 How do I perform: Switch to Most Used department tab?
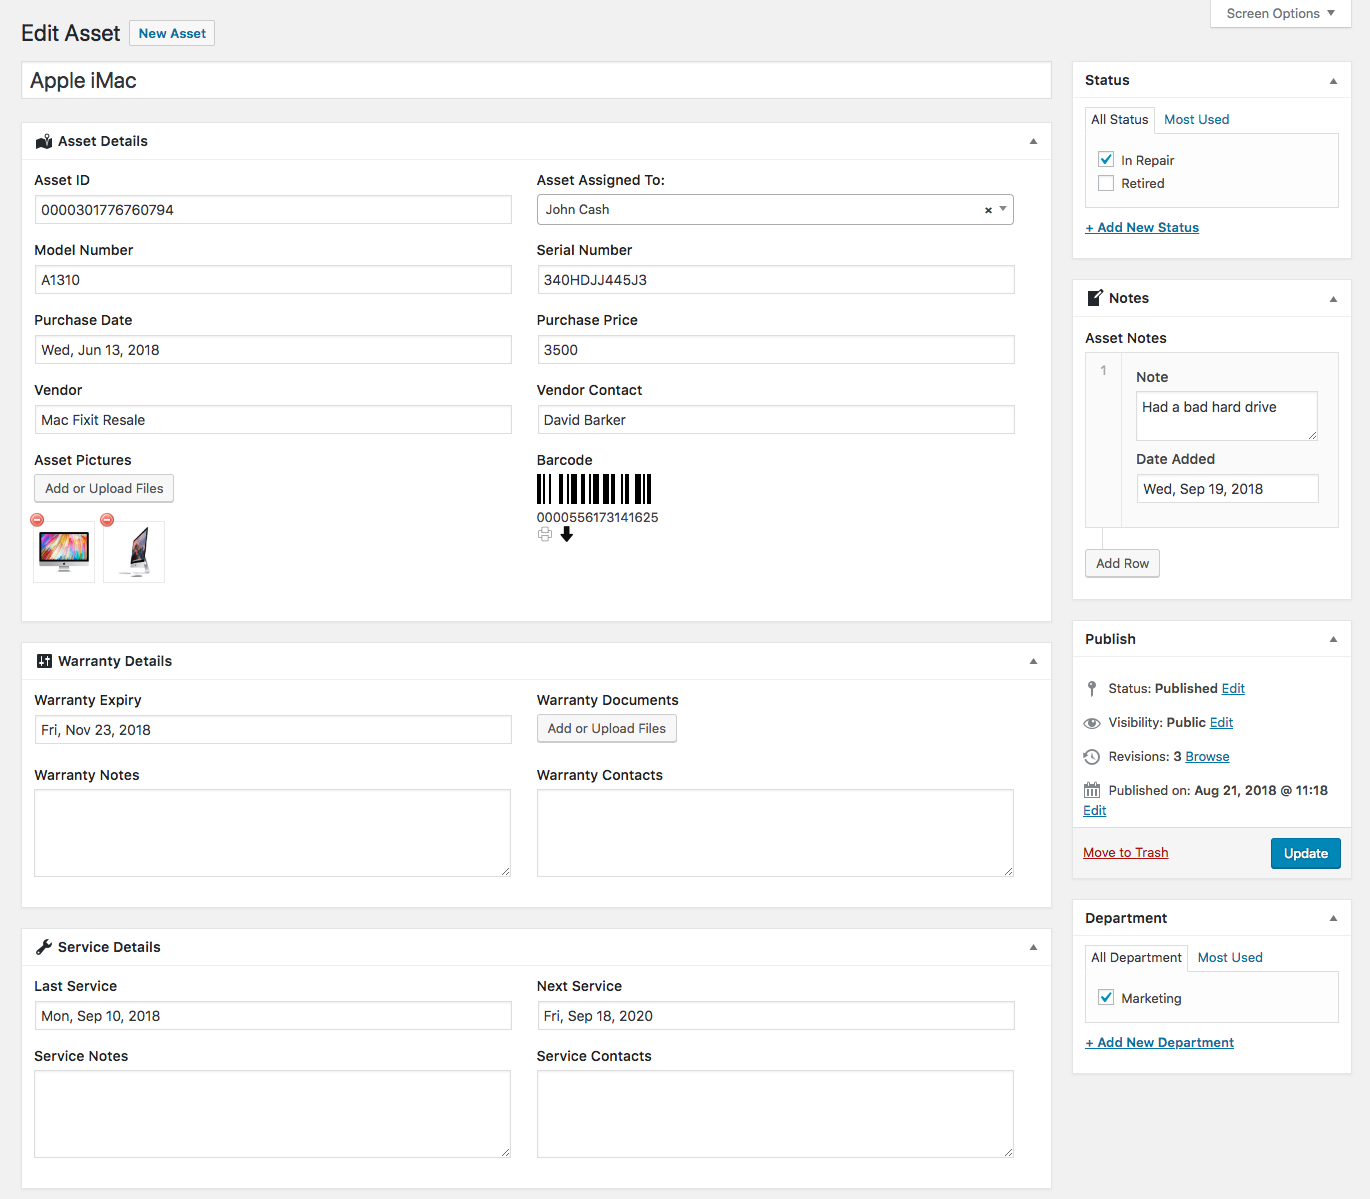click(x=1230, y=958)
